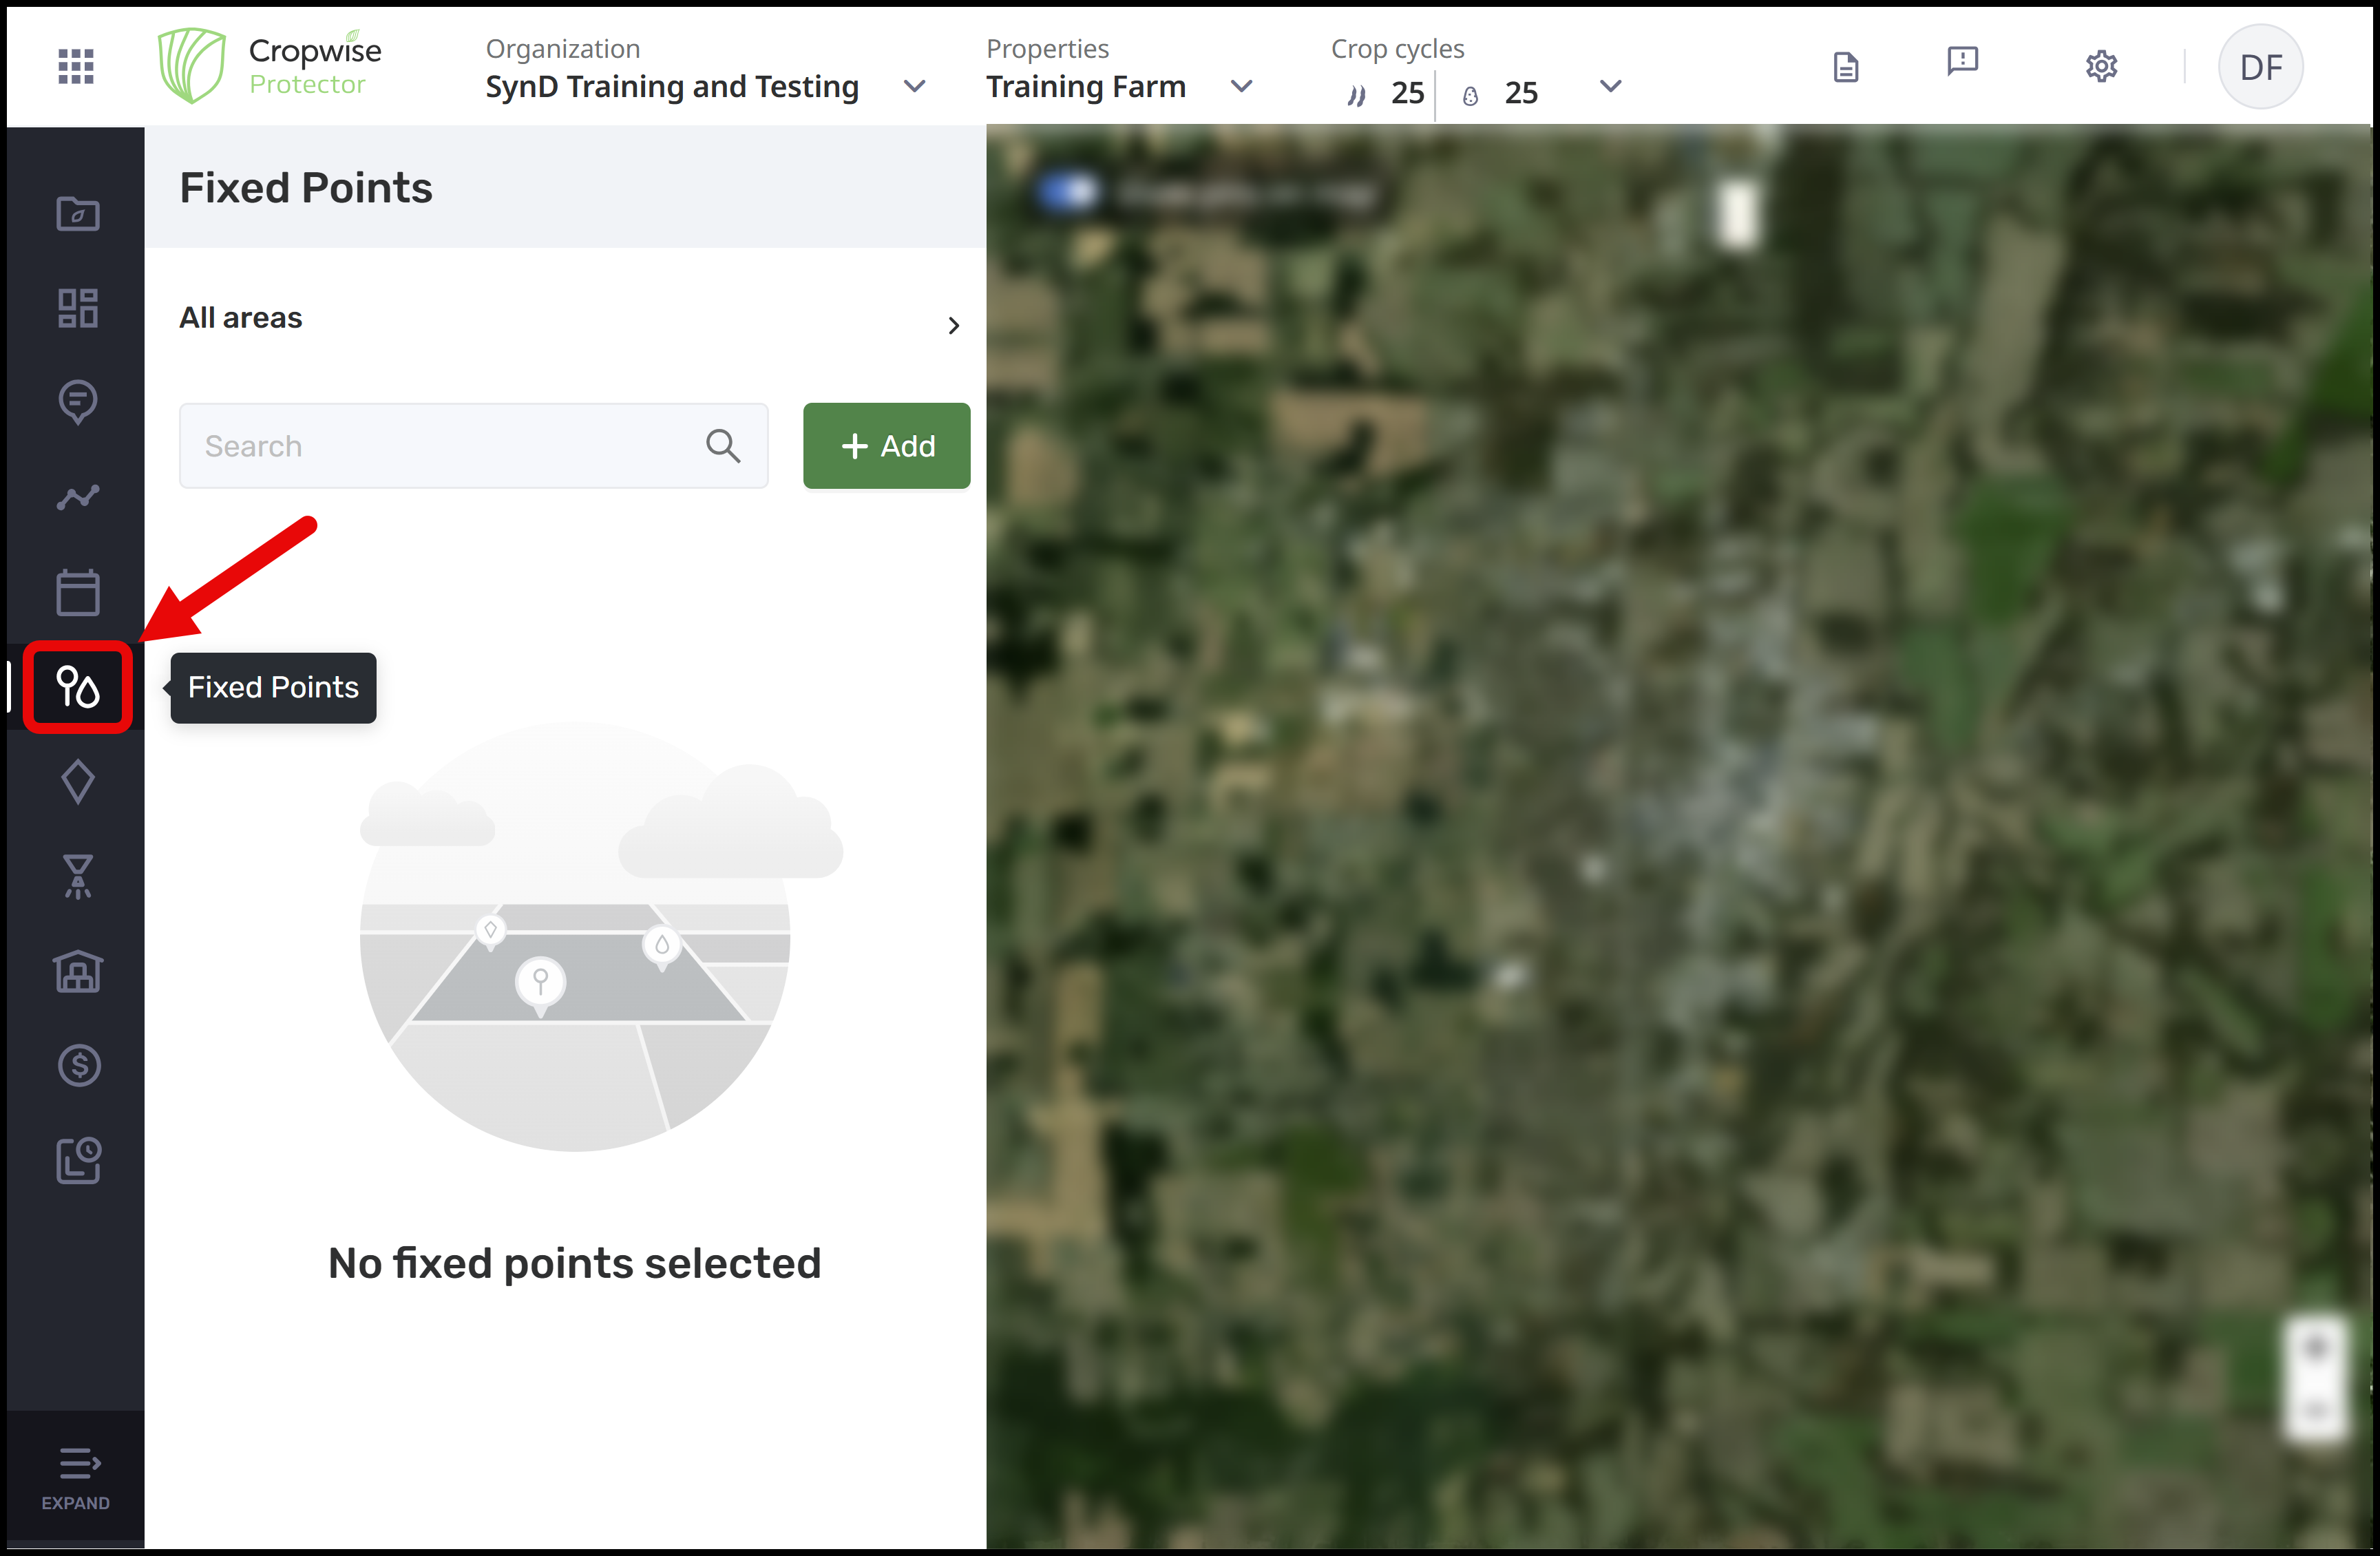The width and height of the screenshot is (2380, 1556).
Task: Open the Crop cycles dropdown
Action: tap(1610, 87)
